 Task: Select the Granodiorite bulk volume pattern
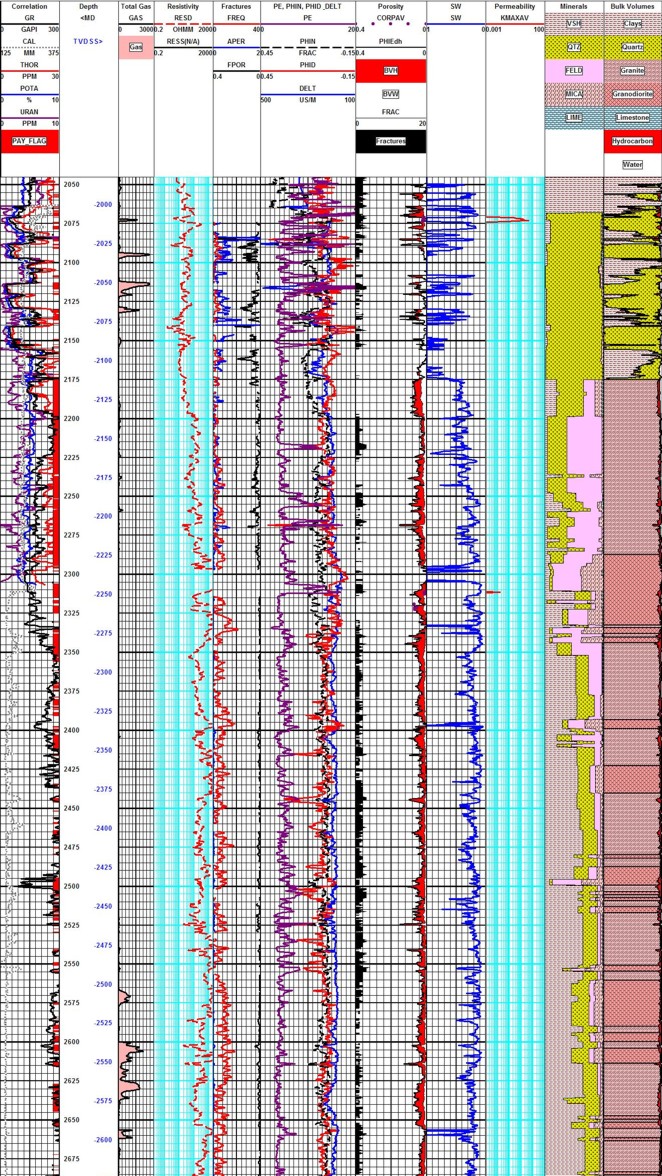(632, 94)
